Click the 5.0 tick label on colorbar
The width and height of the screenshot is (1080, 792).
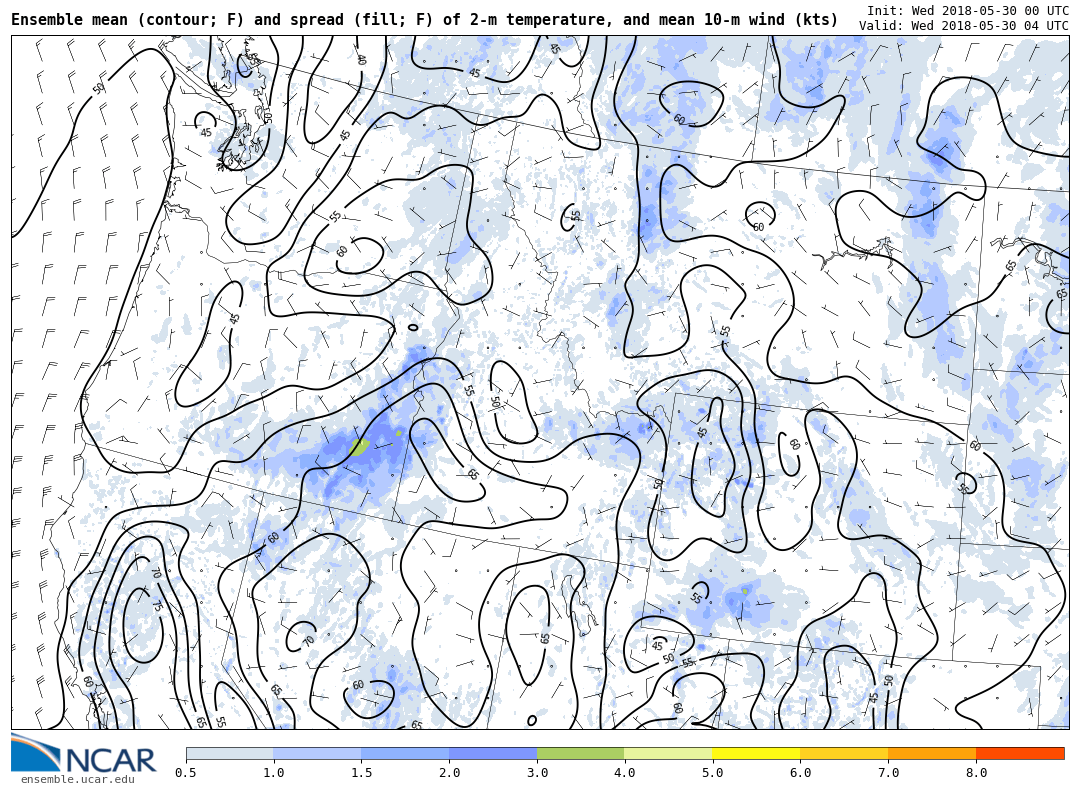[x=712, y=773]
